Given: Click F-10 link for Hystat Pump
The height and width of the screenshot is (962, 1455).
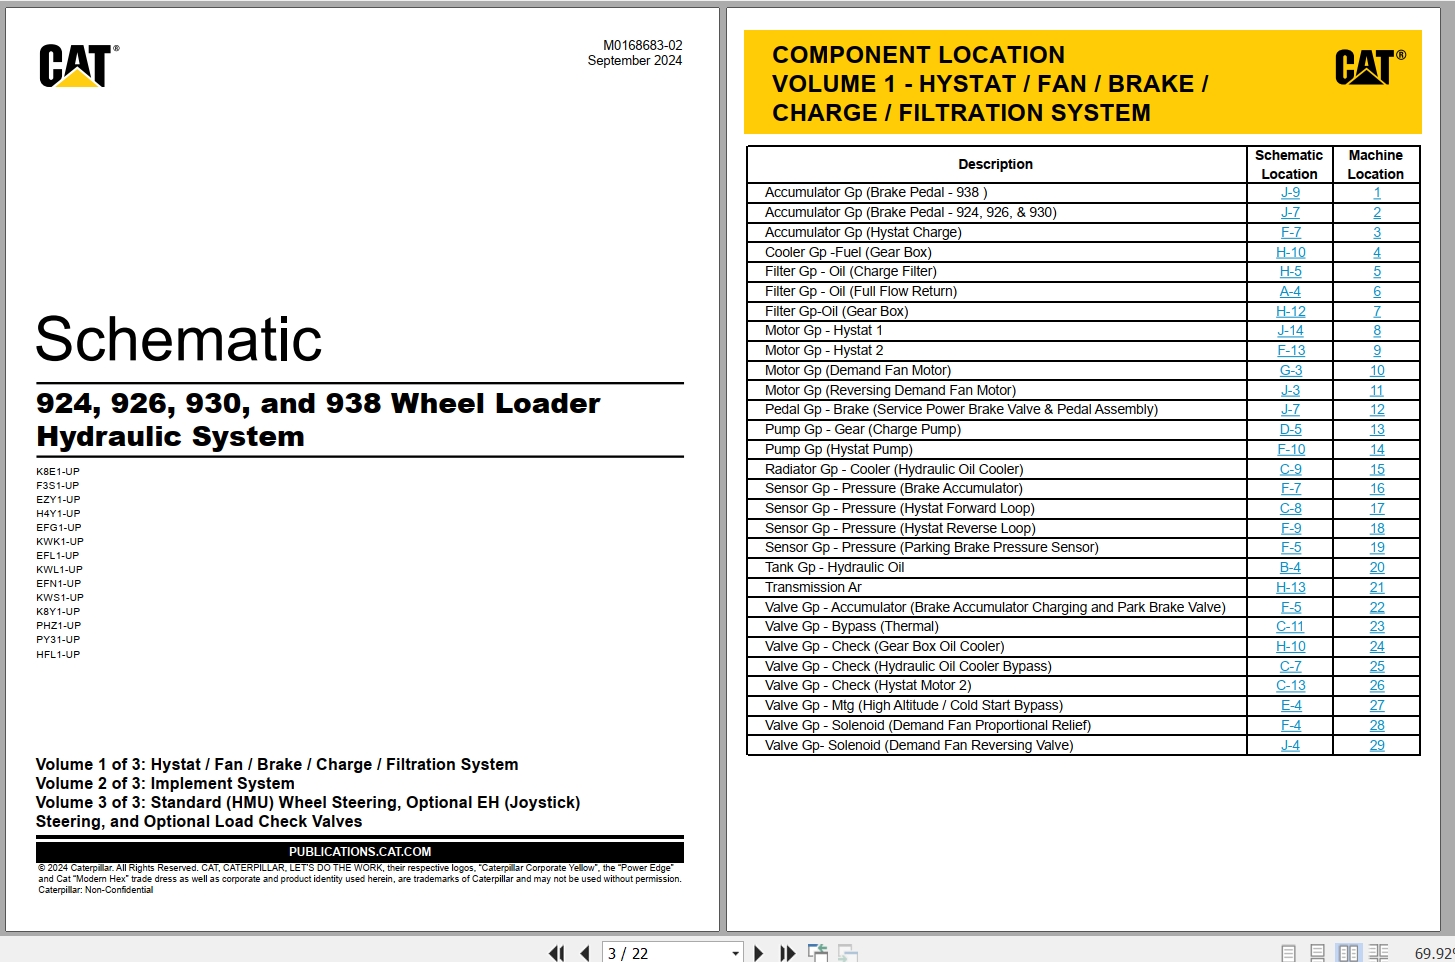Looking at the screenshot, I should [1291, 449].
